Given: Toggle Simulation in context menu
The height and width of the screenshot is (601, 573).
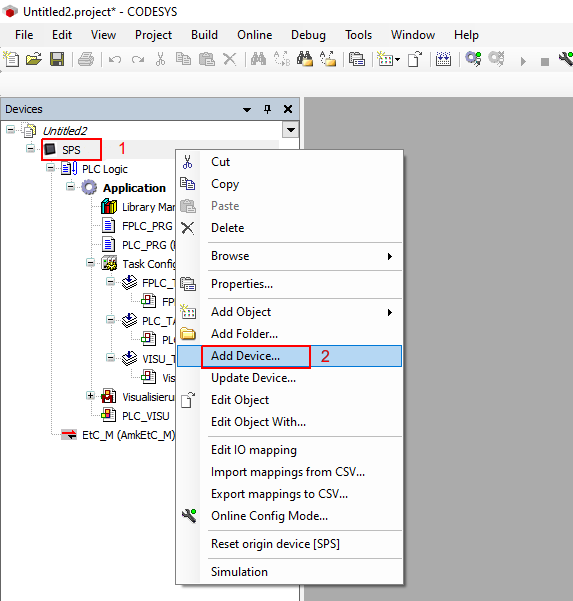Looking at the screenshot, I should pyautogui.click(x=289, y=572).
